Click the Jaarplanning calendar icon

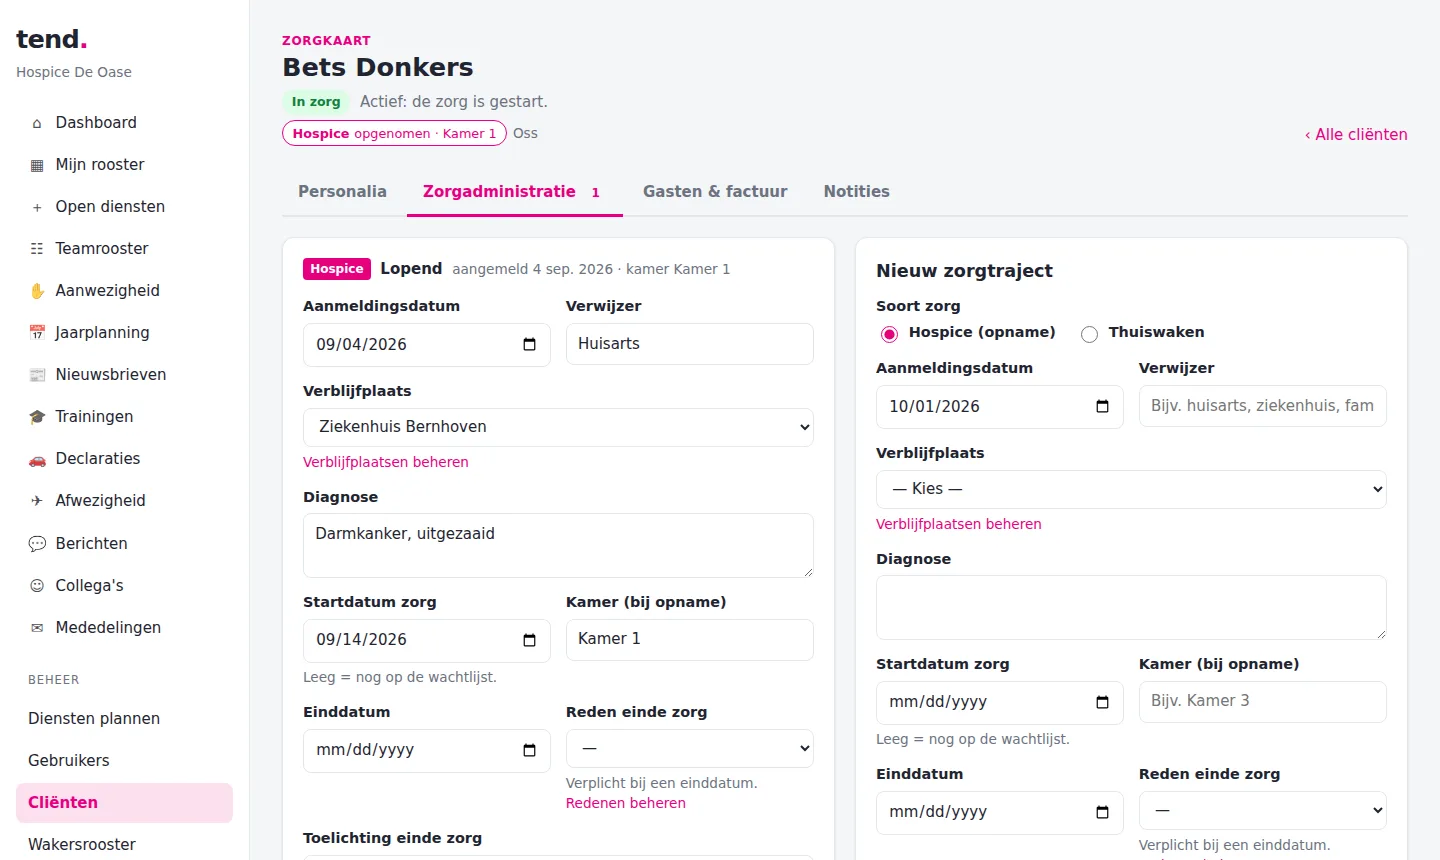point(37,333)
